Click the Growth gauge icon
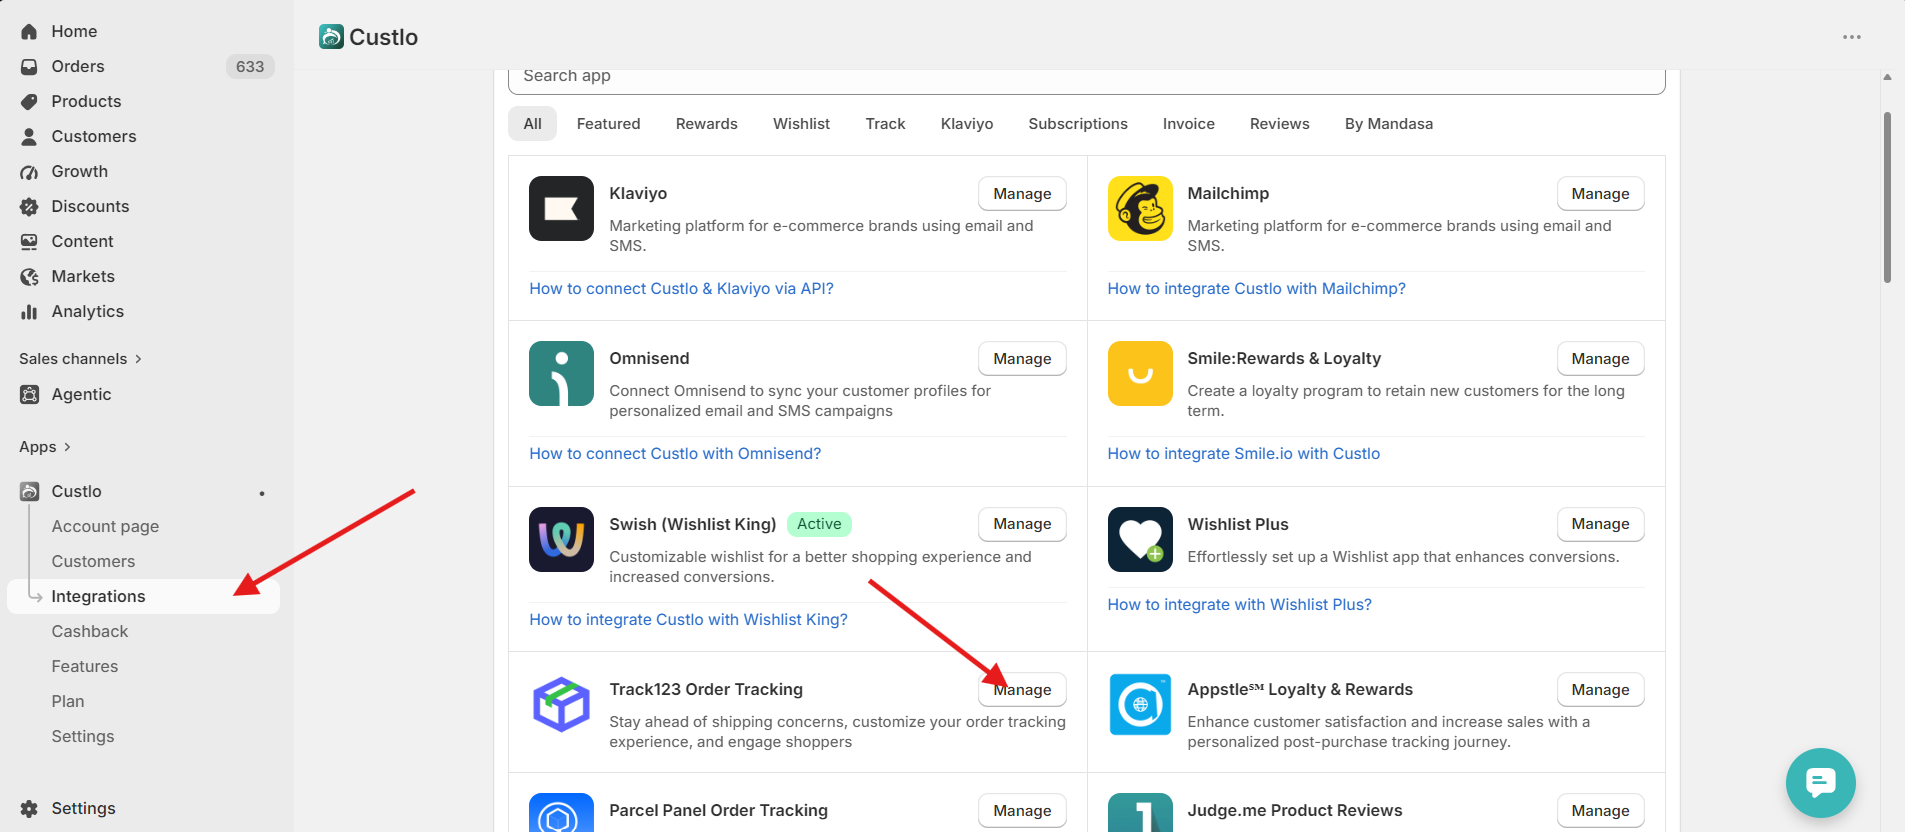Viewport: 1905px width, 832px height. (29, 172)
